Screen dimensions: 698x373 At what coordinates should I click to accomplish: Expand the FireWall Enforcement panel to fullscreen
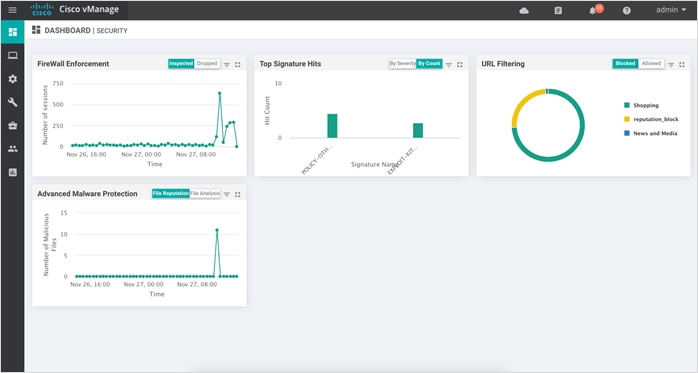(x=238, y=65)
